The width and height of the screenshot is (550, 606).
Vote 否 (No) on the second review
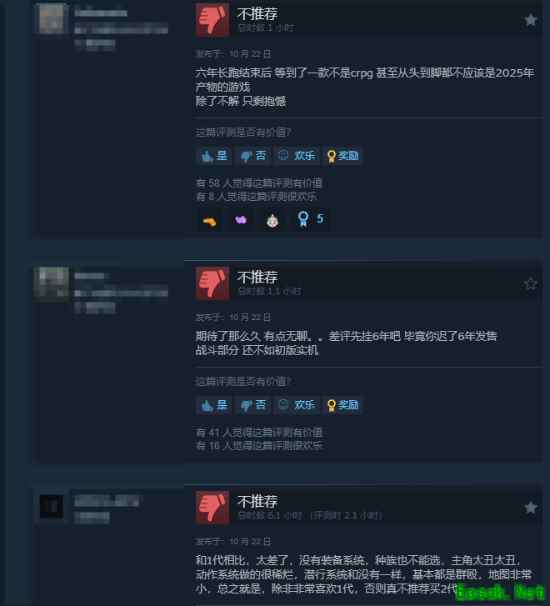coord(253,405)
